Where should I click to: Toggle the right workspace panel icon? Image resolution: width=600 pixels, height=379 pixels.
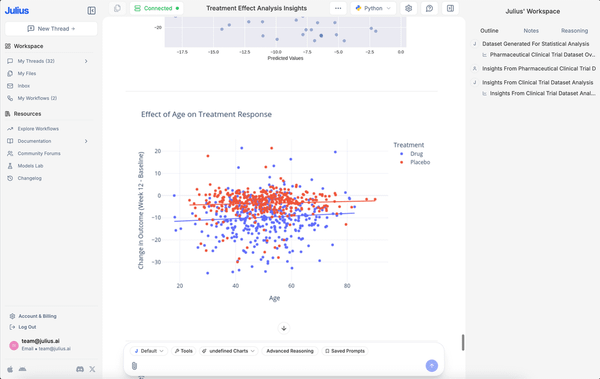coord(450,8)
